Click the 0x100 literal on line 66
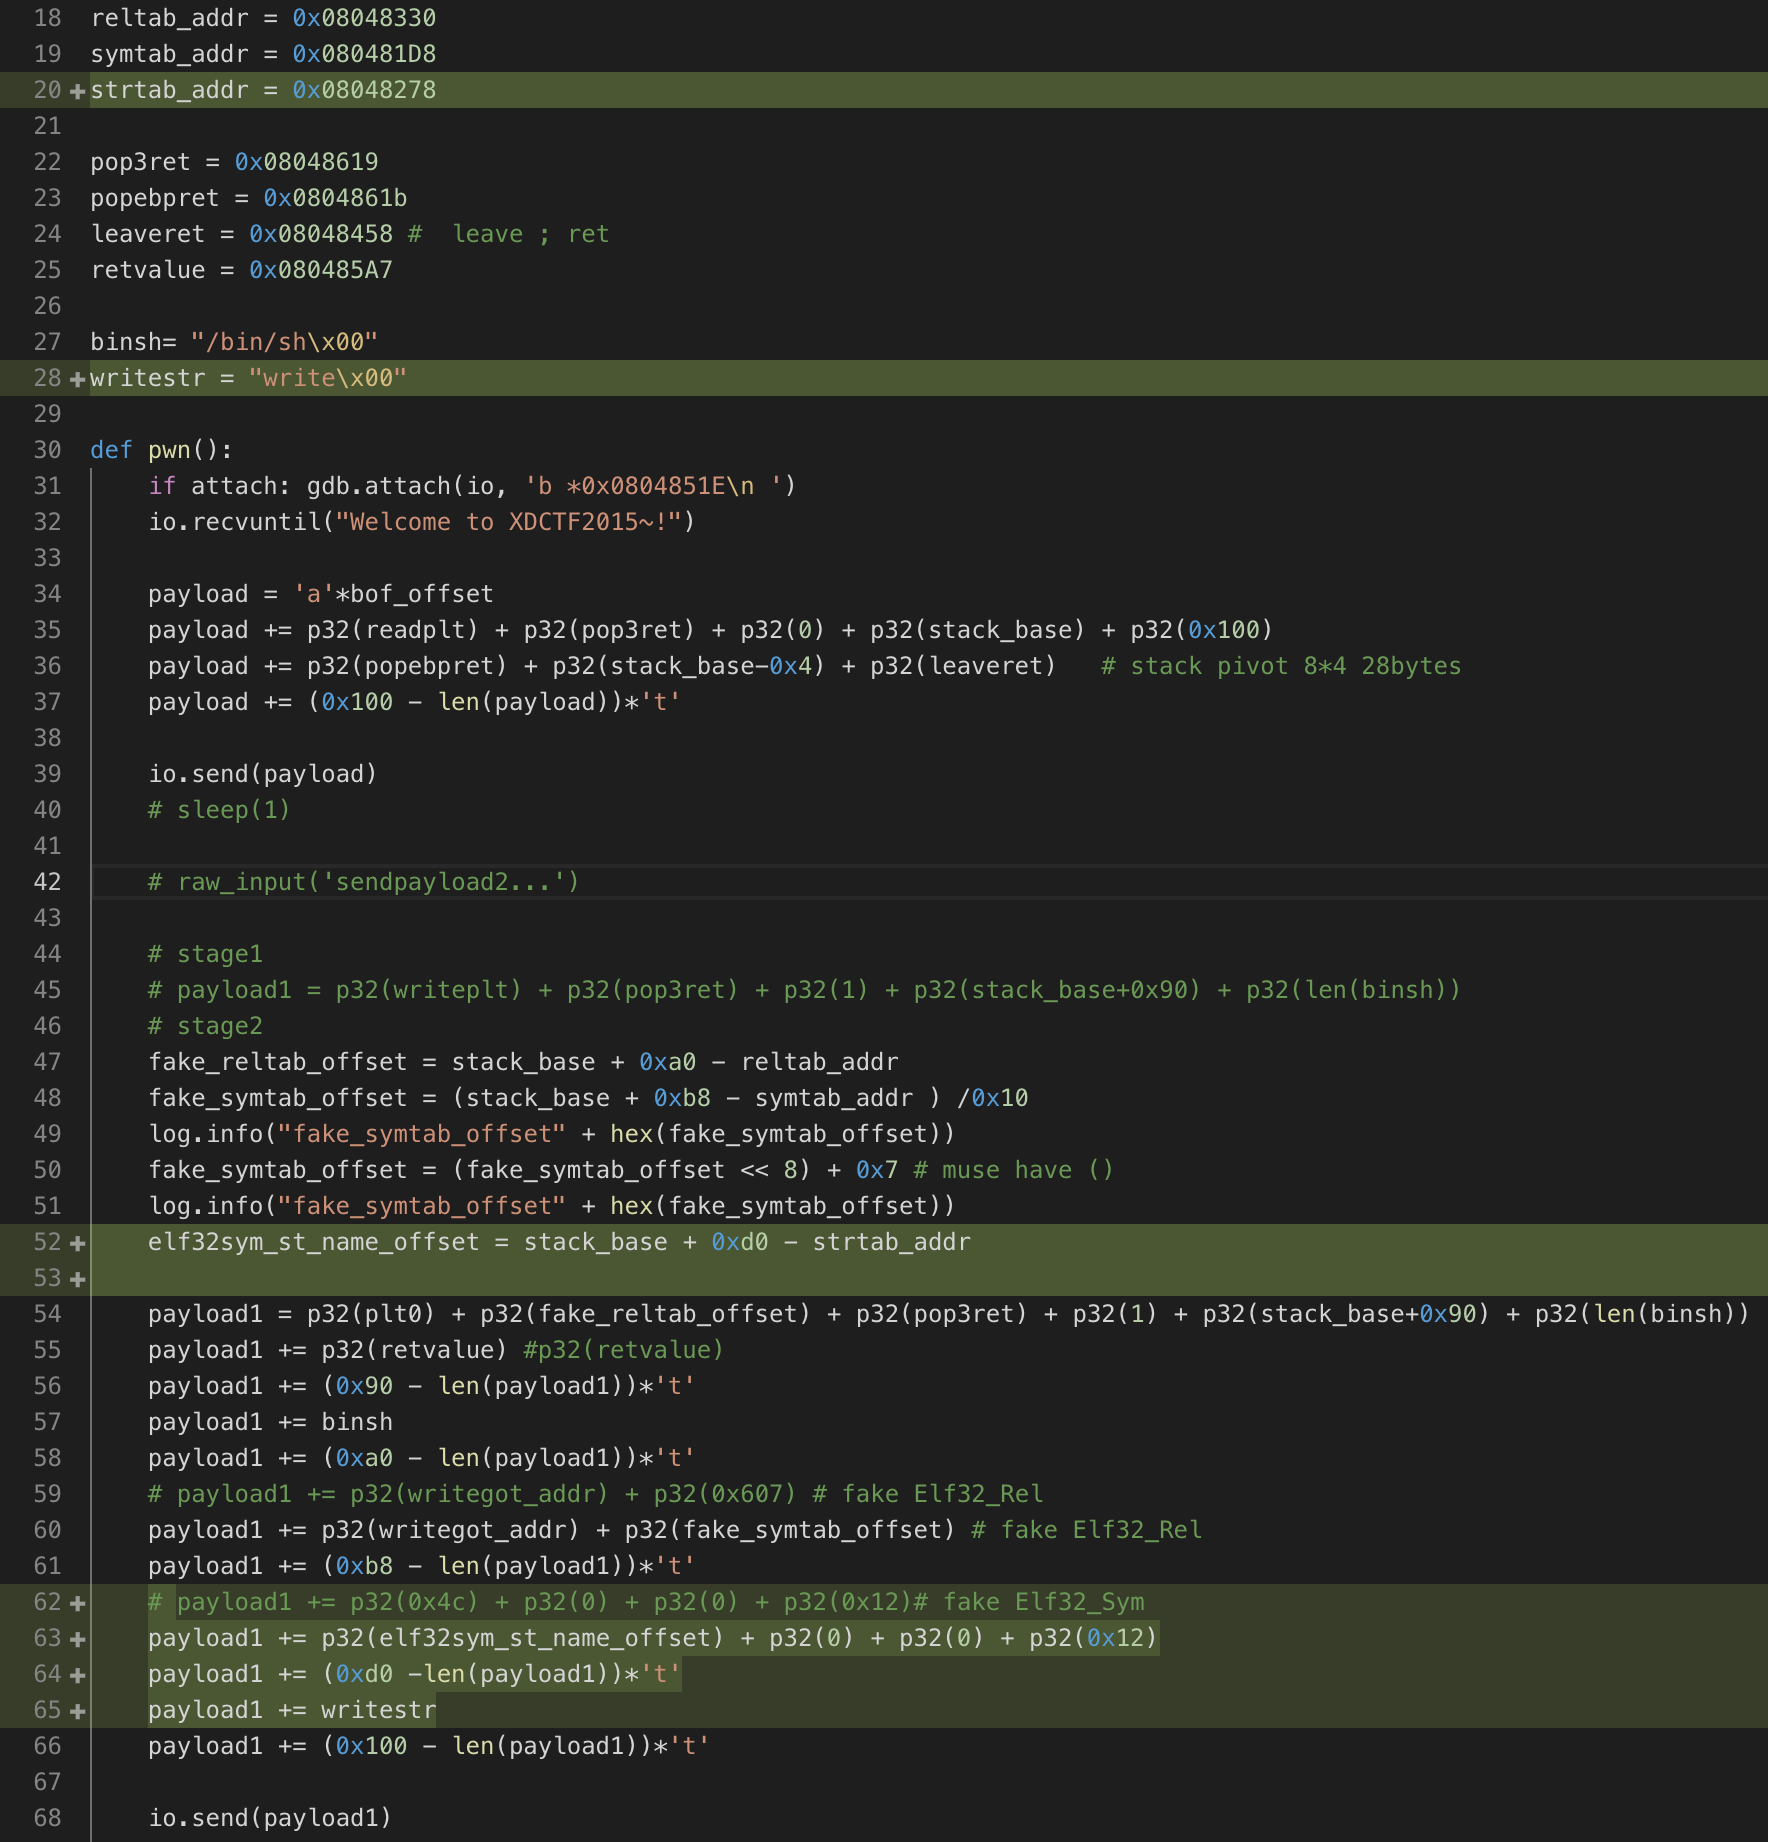This screenshot has width=1768, height=1842. coord(371,1746)
